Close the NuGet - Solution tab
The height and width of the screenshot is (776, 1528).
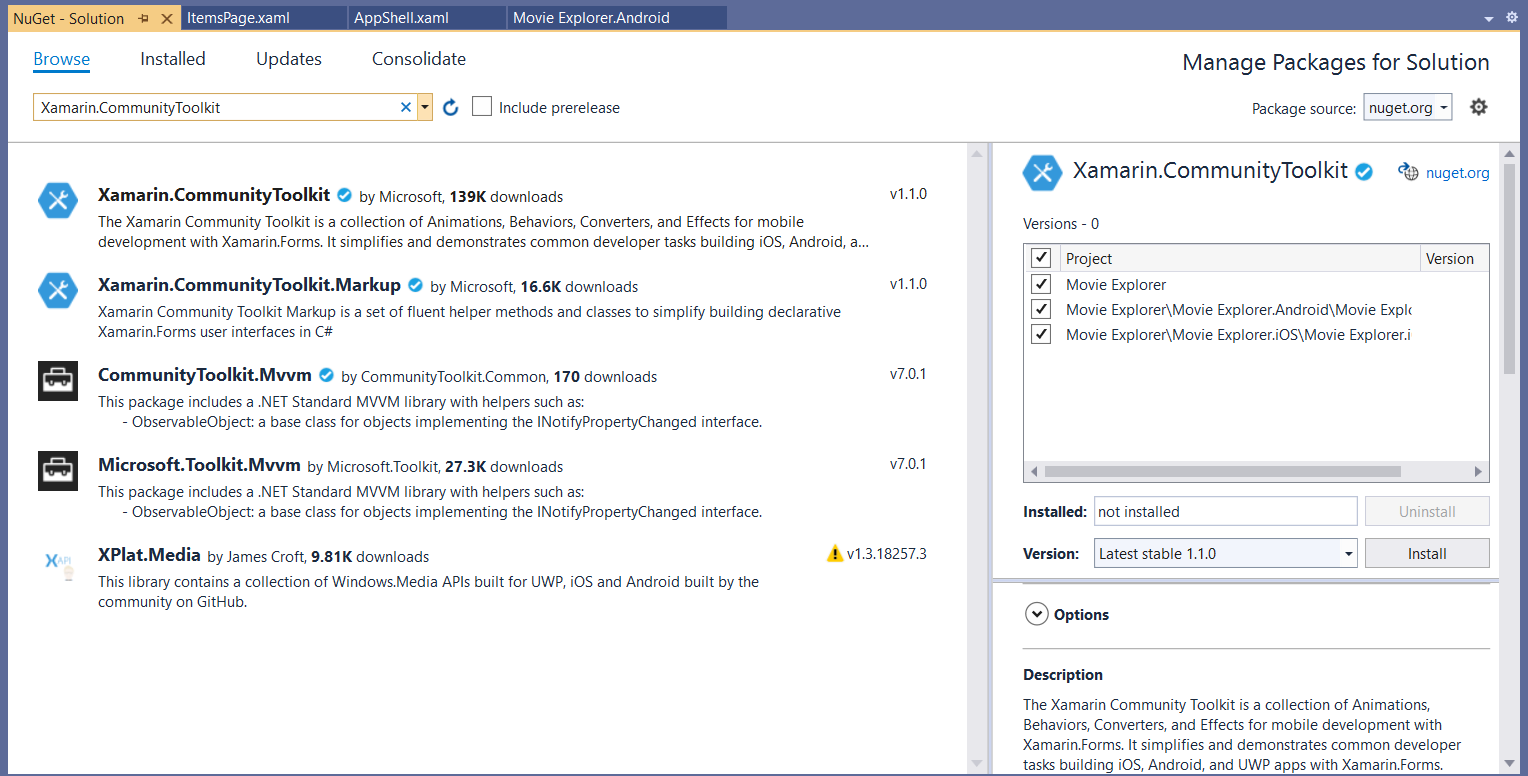(x=166, y=18)
